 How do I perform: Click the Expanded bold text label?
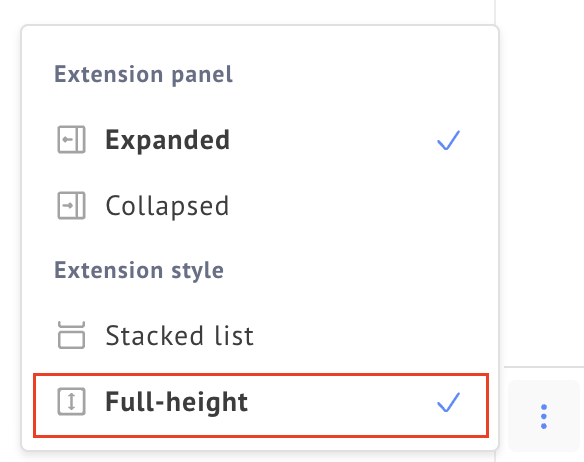coord(168,141)
